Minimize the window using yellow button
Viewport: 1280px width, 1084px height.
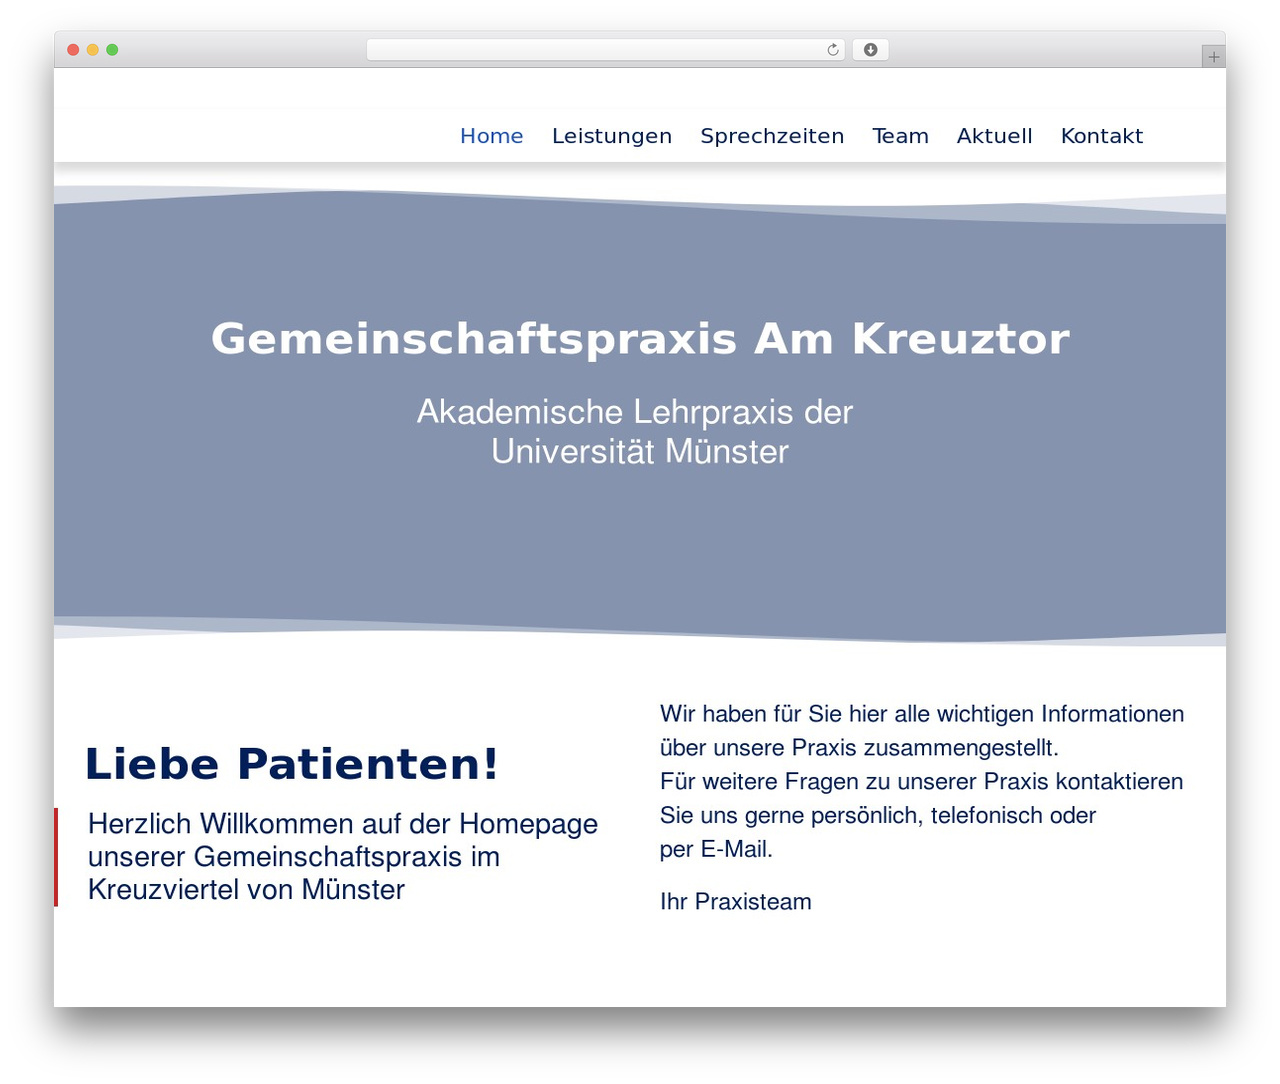coord(93,50)
